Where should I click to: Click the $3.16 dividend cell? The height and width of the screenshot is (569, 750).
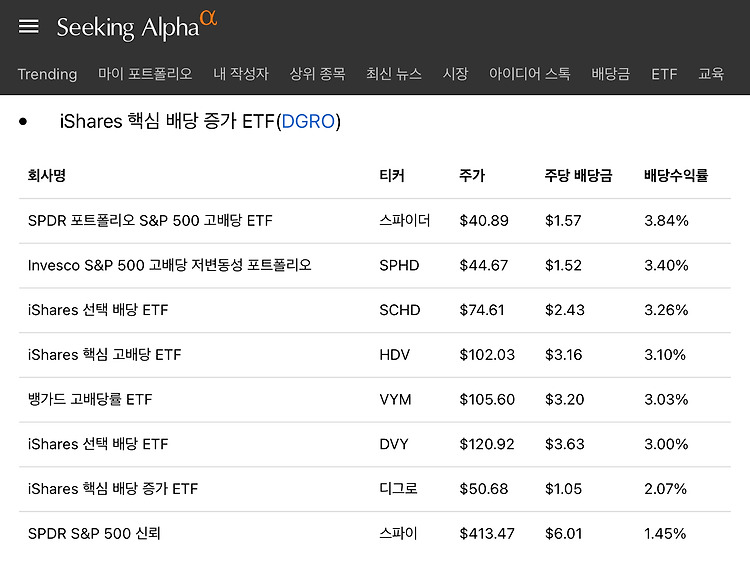point(563,355)
